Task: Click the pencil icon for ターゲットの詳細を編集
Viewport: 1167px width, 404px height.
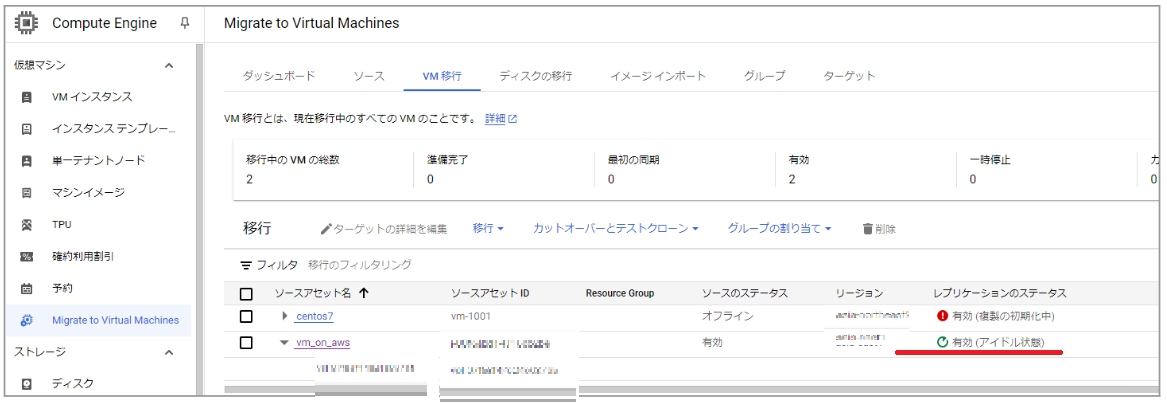Action: [x=325, y=228]
